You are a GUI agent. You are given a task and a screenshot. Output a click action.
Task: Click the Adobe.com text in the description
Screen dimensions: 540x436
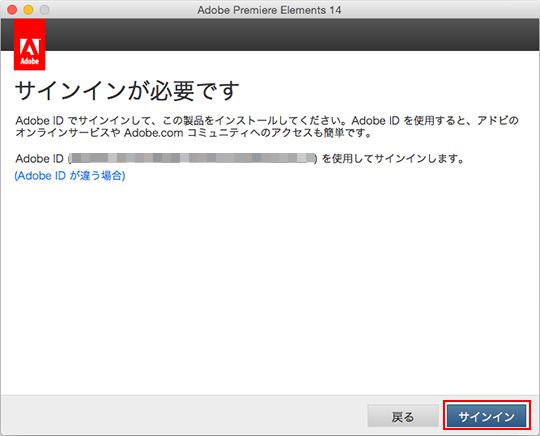(153, 133)
